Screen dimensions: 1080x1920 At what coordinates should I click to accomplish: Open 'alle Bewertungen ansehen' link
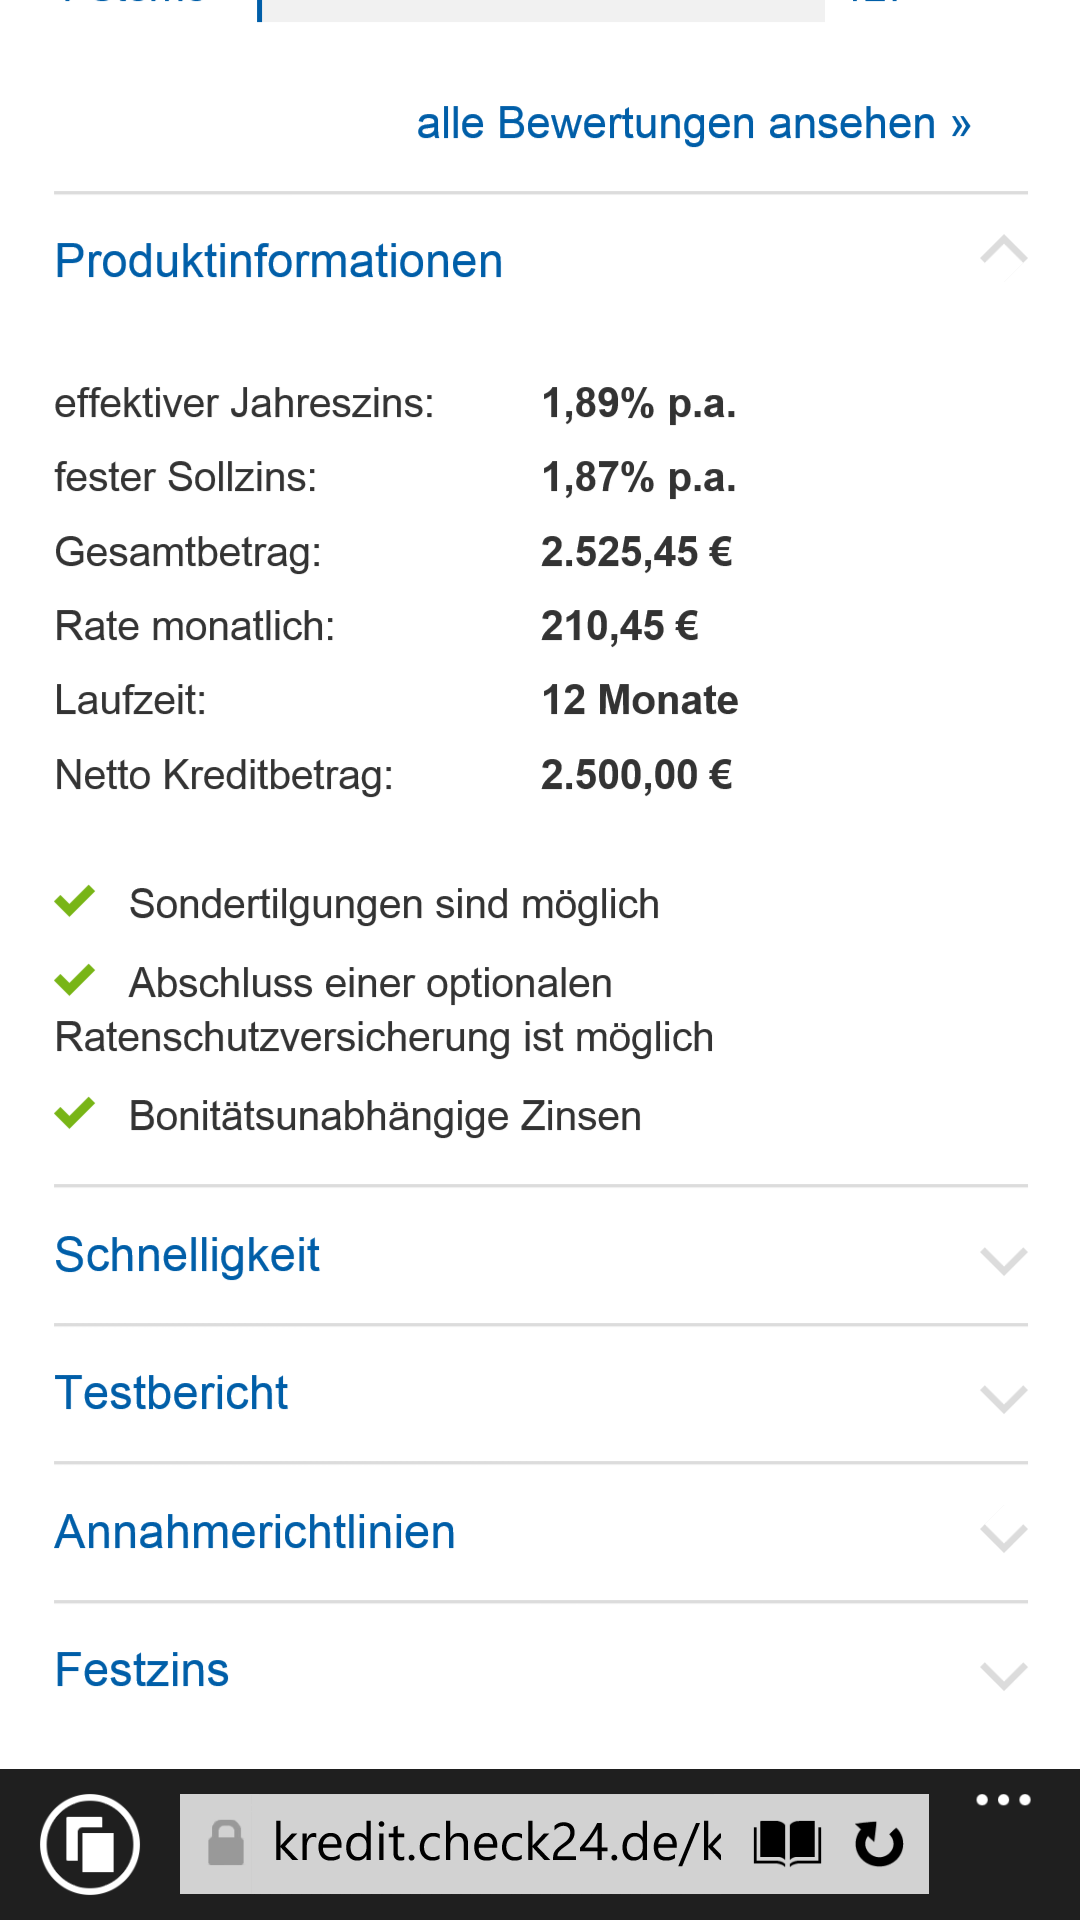coord(693,124)
